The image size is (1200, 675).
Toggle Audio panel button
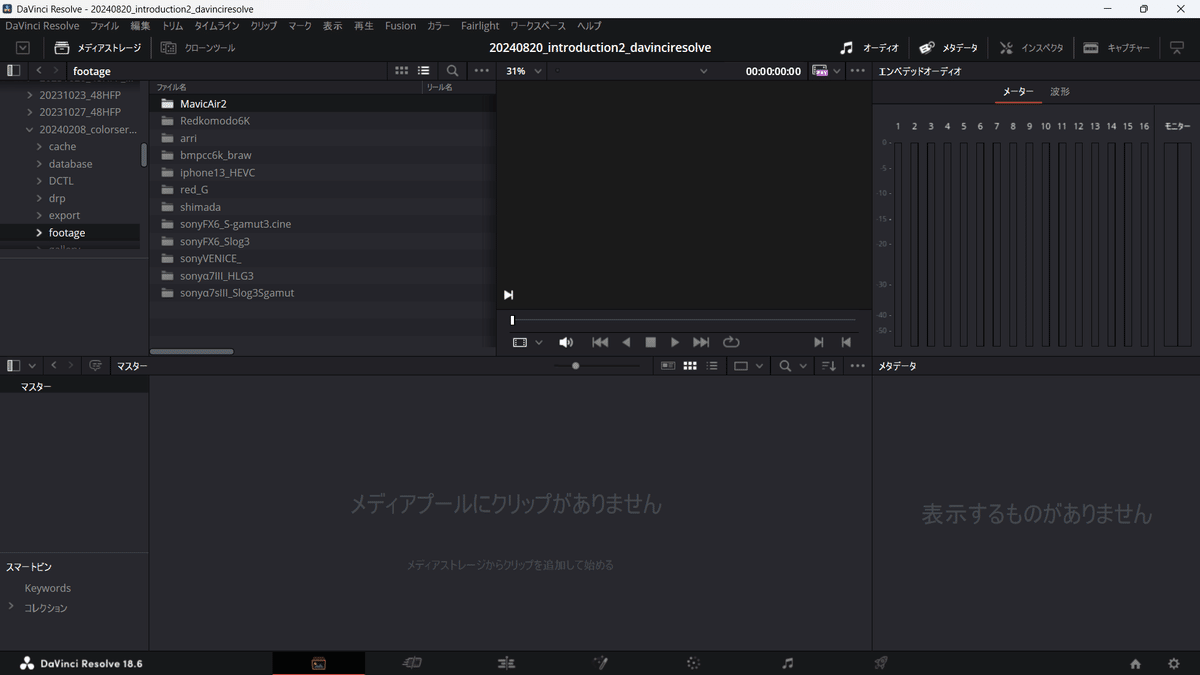pos(869,48)
